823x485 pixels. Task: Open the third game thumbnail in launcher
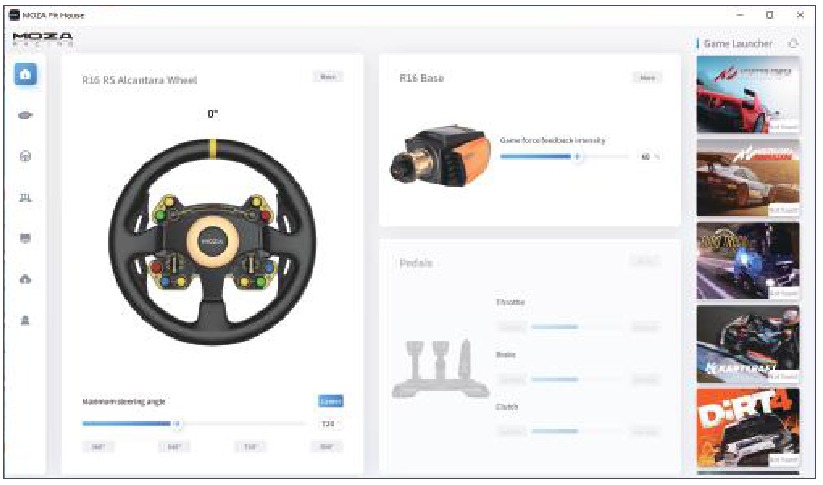tap(748, 260)
